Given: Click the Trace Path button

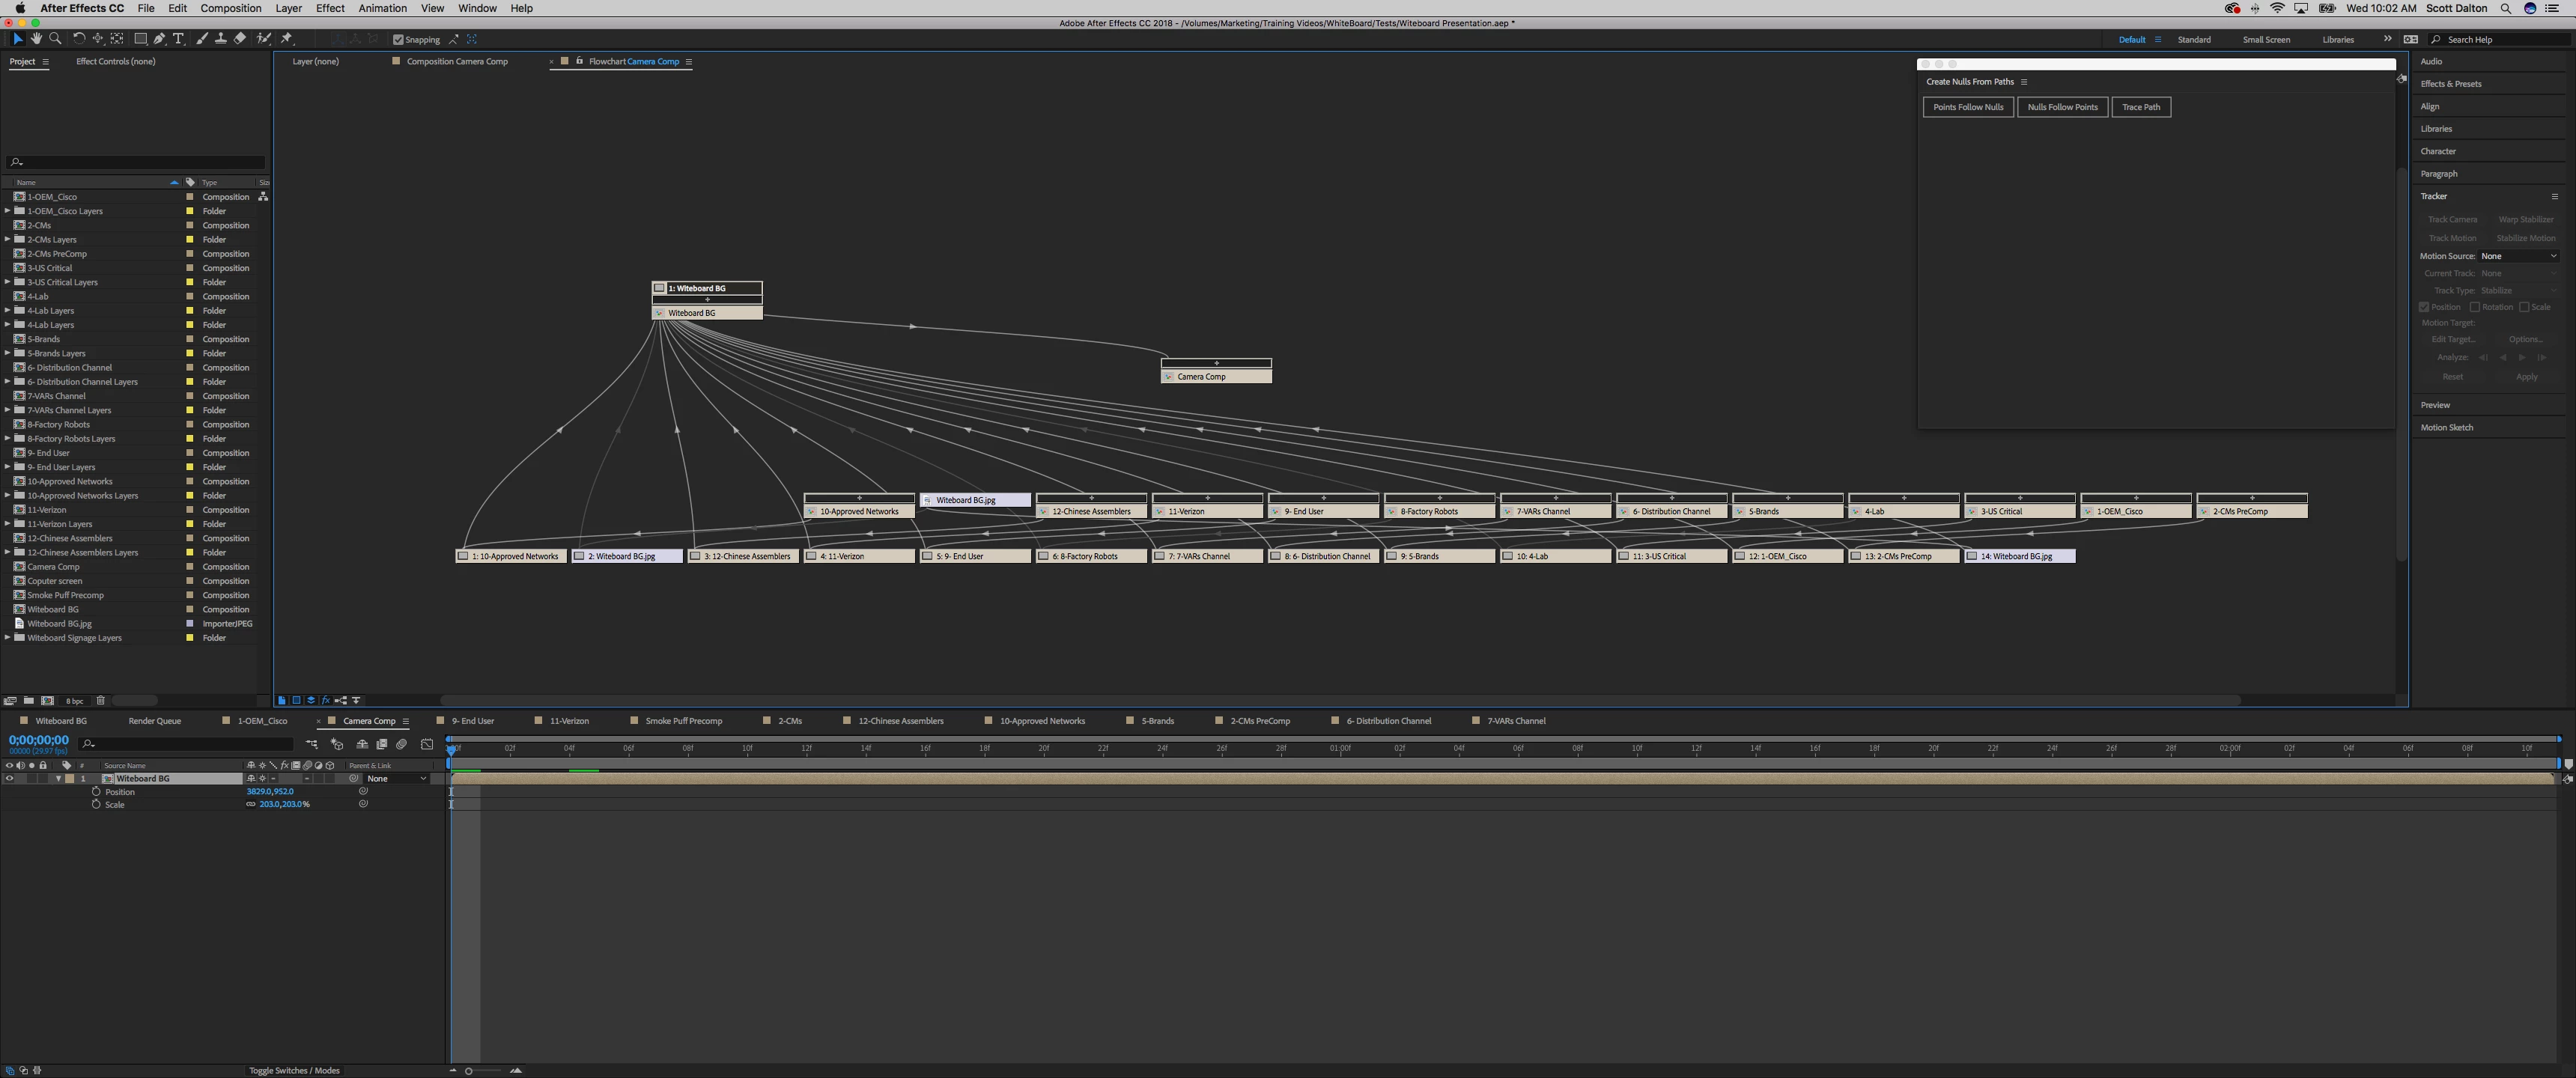Looking at the screenshot, I should tap(2140, 107).
